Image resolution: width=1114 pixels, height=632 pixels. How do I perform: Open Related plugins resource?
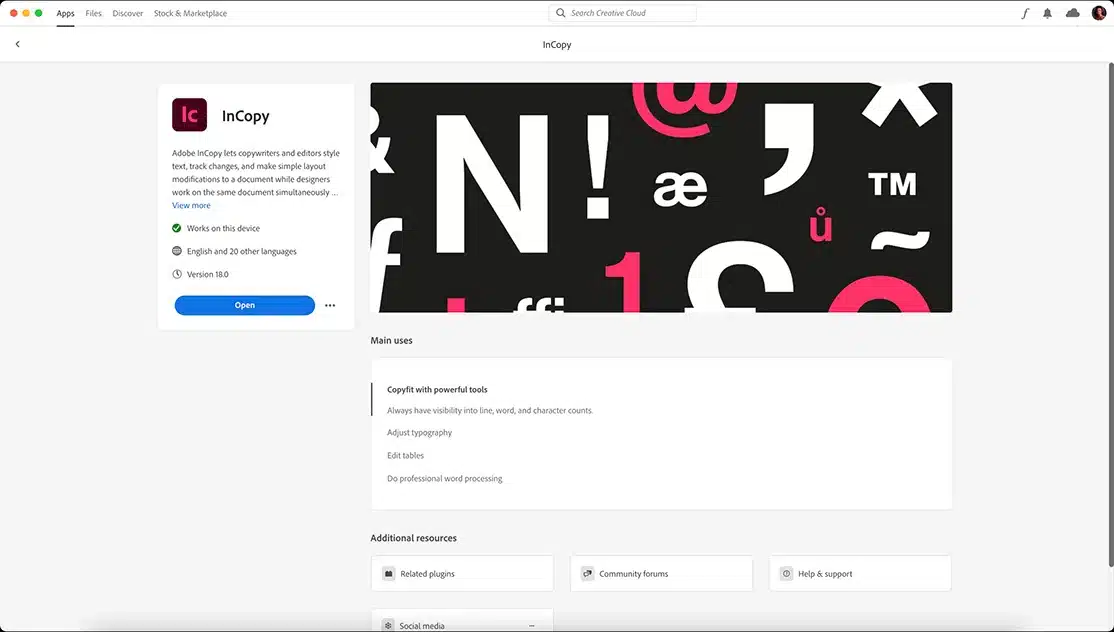tap(462, 574)
